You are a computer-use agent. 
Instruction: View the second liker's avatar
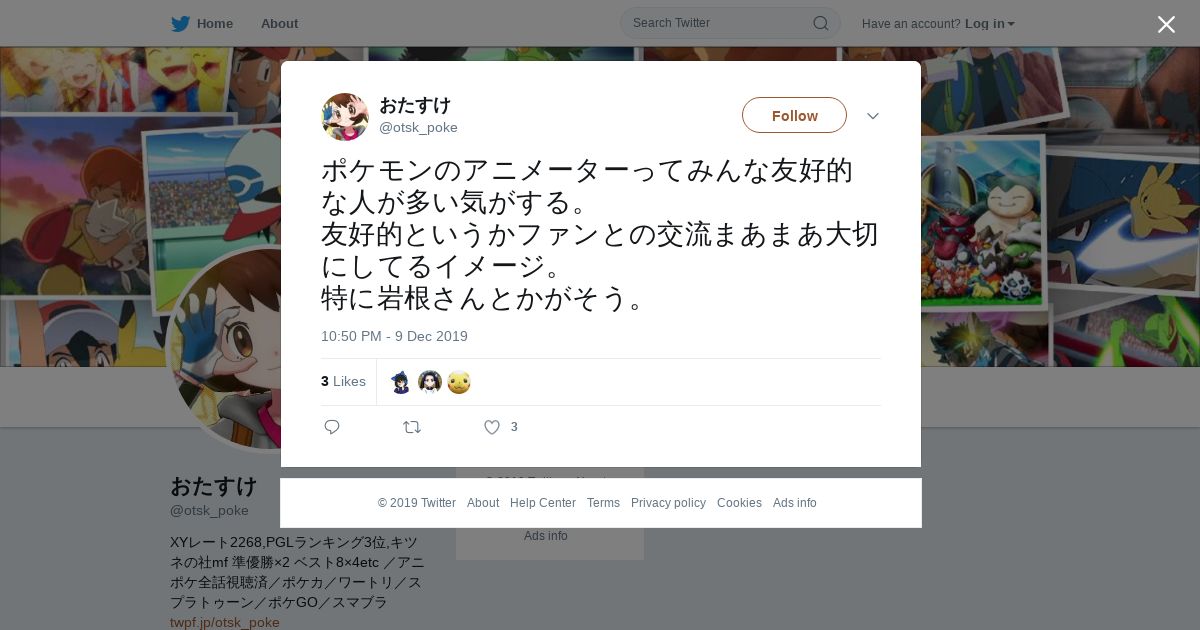430,382
